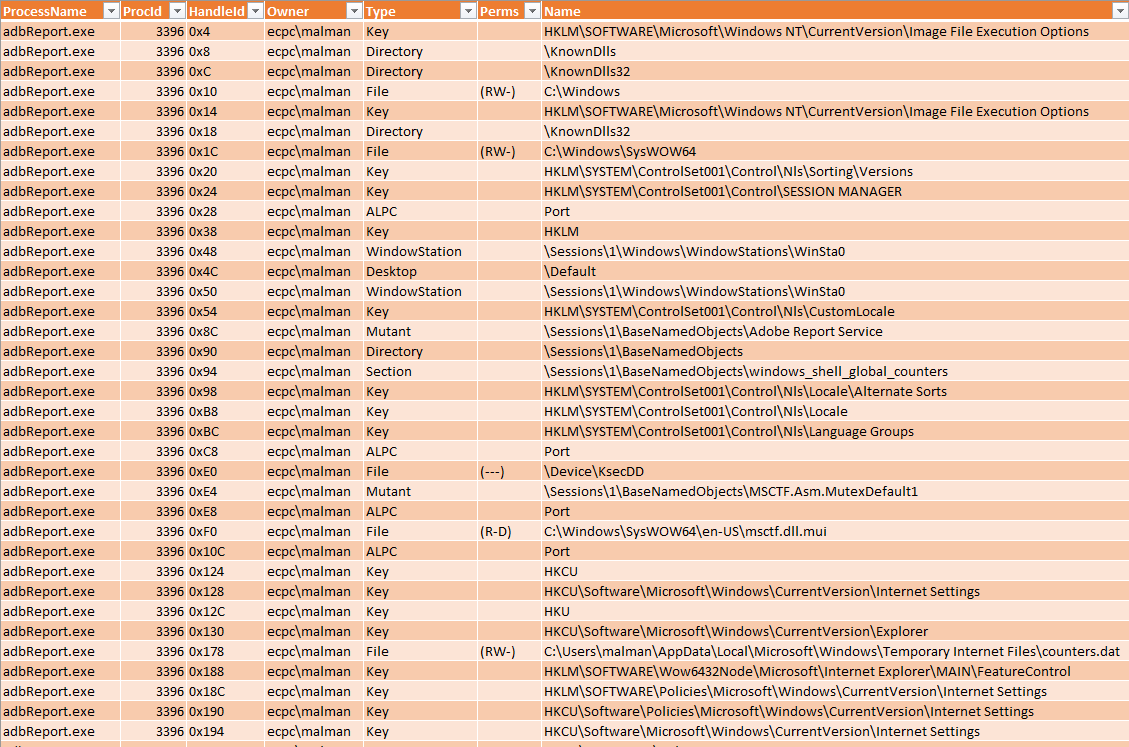Select the HKCU name cell

pos(835,571)
